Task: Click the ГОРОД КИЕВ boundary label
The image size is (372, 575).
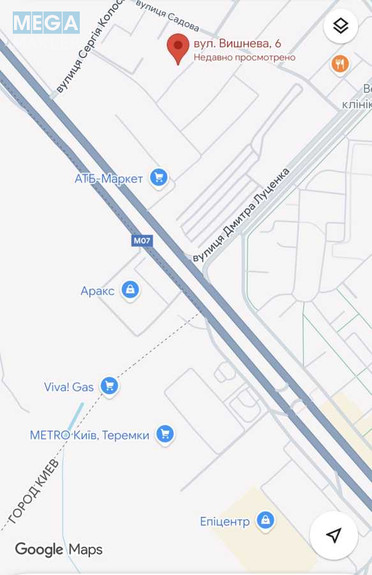Action: 33,491
